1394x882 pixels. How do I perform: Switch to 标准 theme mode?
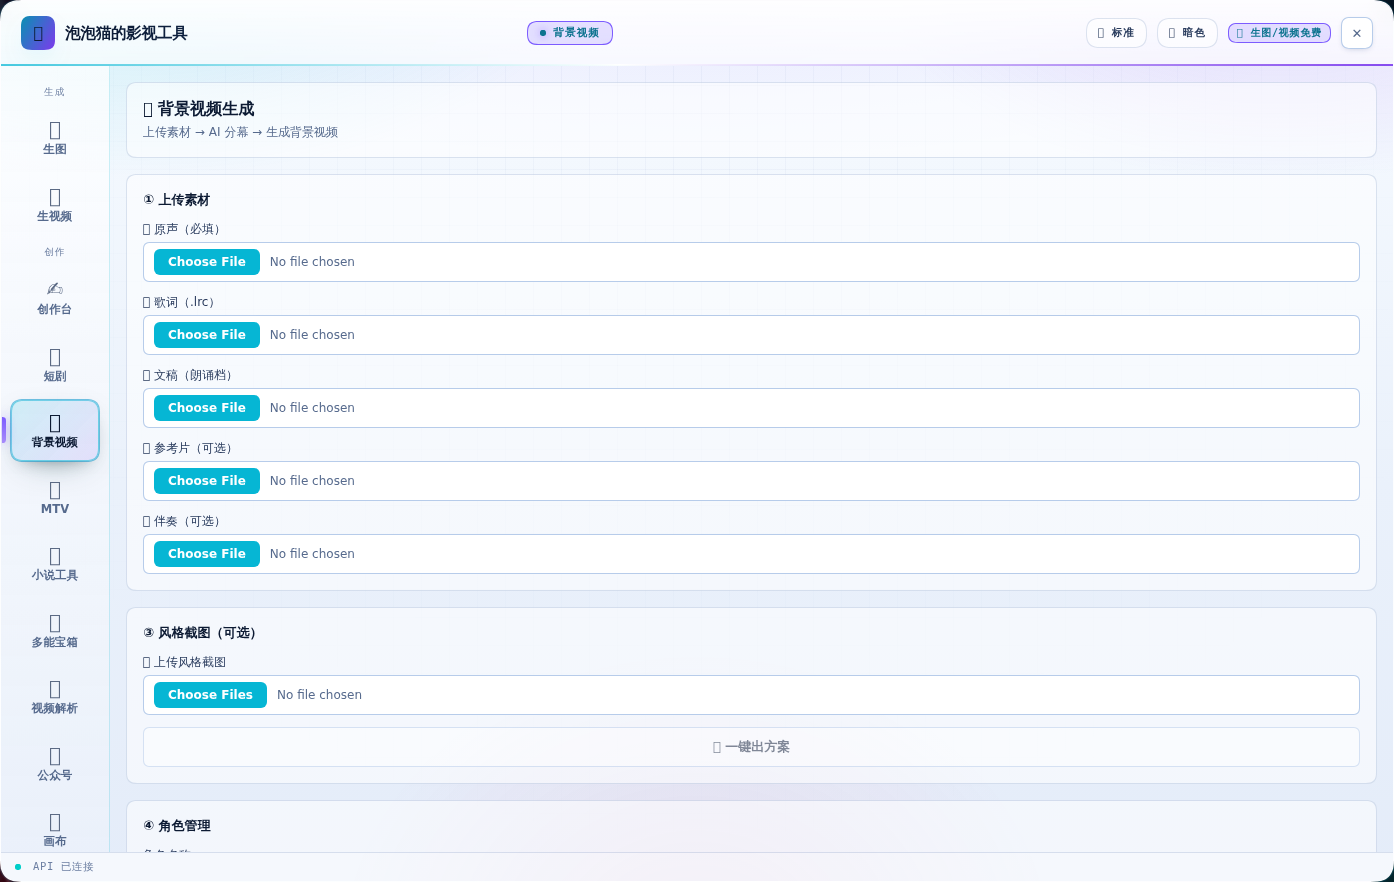click(x=1116, y=33)
